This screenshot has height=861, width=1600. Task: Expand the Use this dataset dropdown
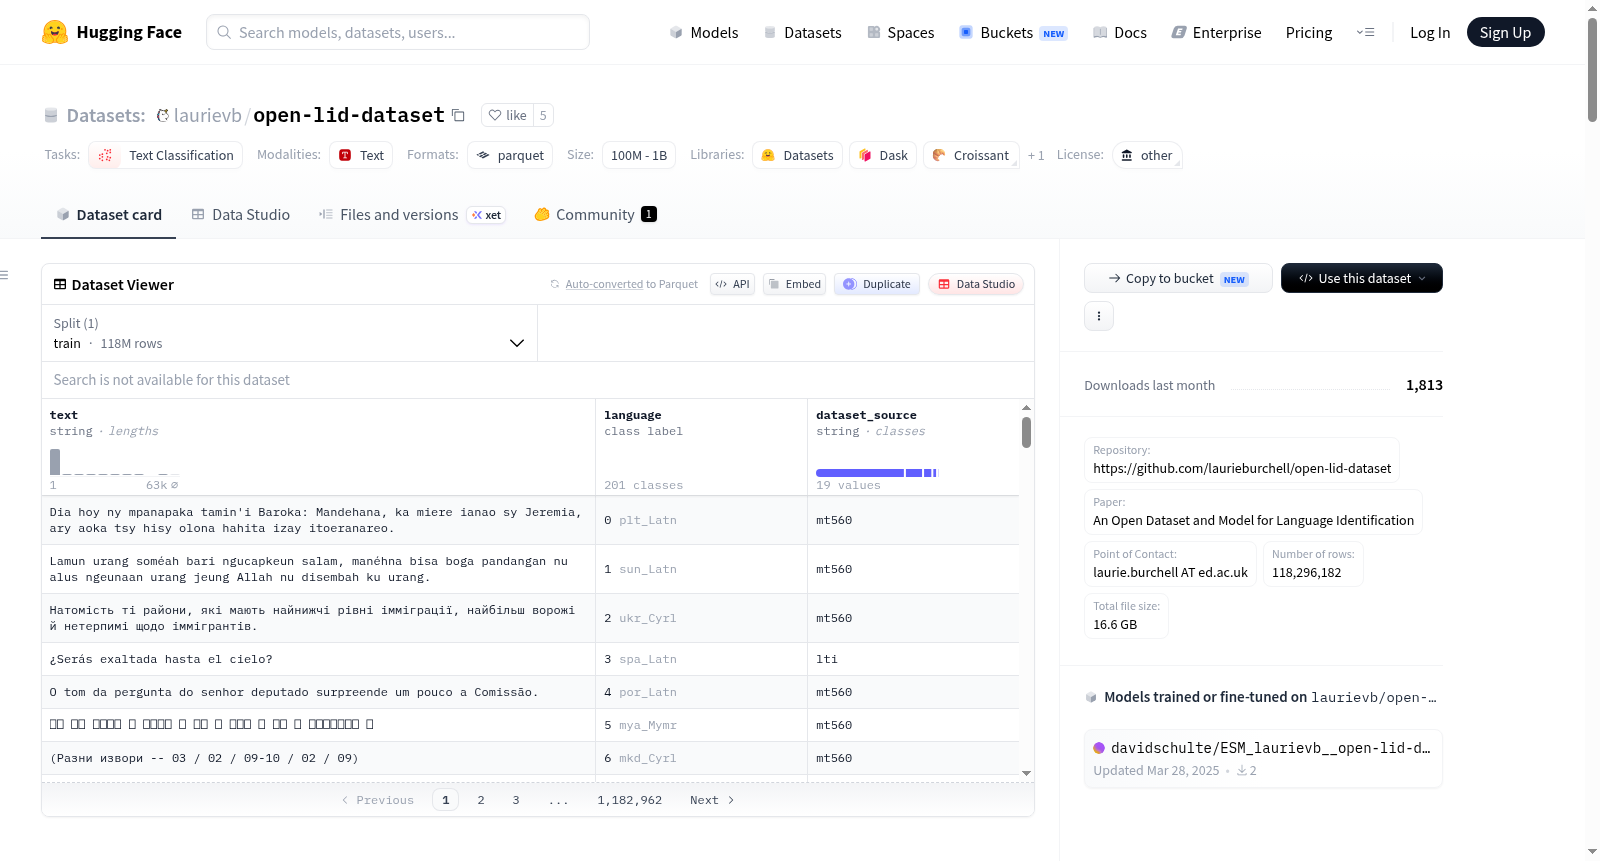click(x=1362, y=278)
